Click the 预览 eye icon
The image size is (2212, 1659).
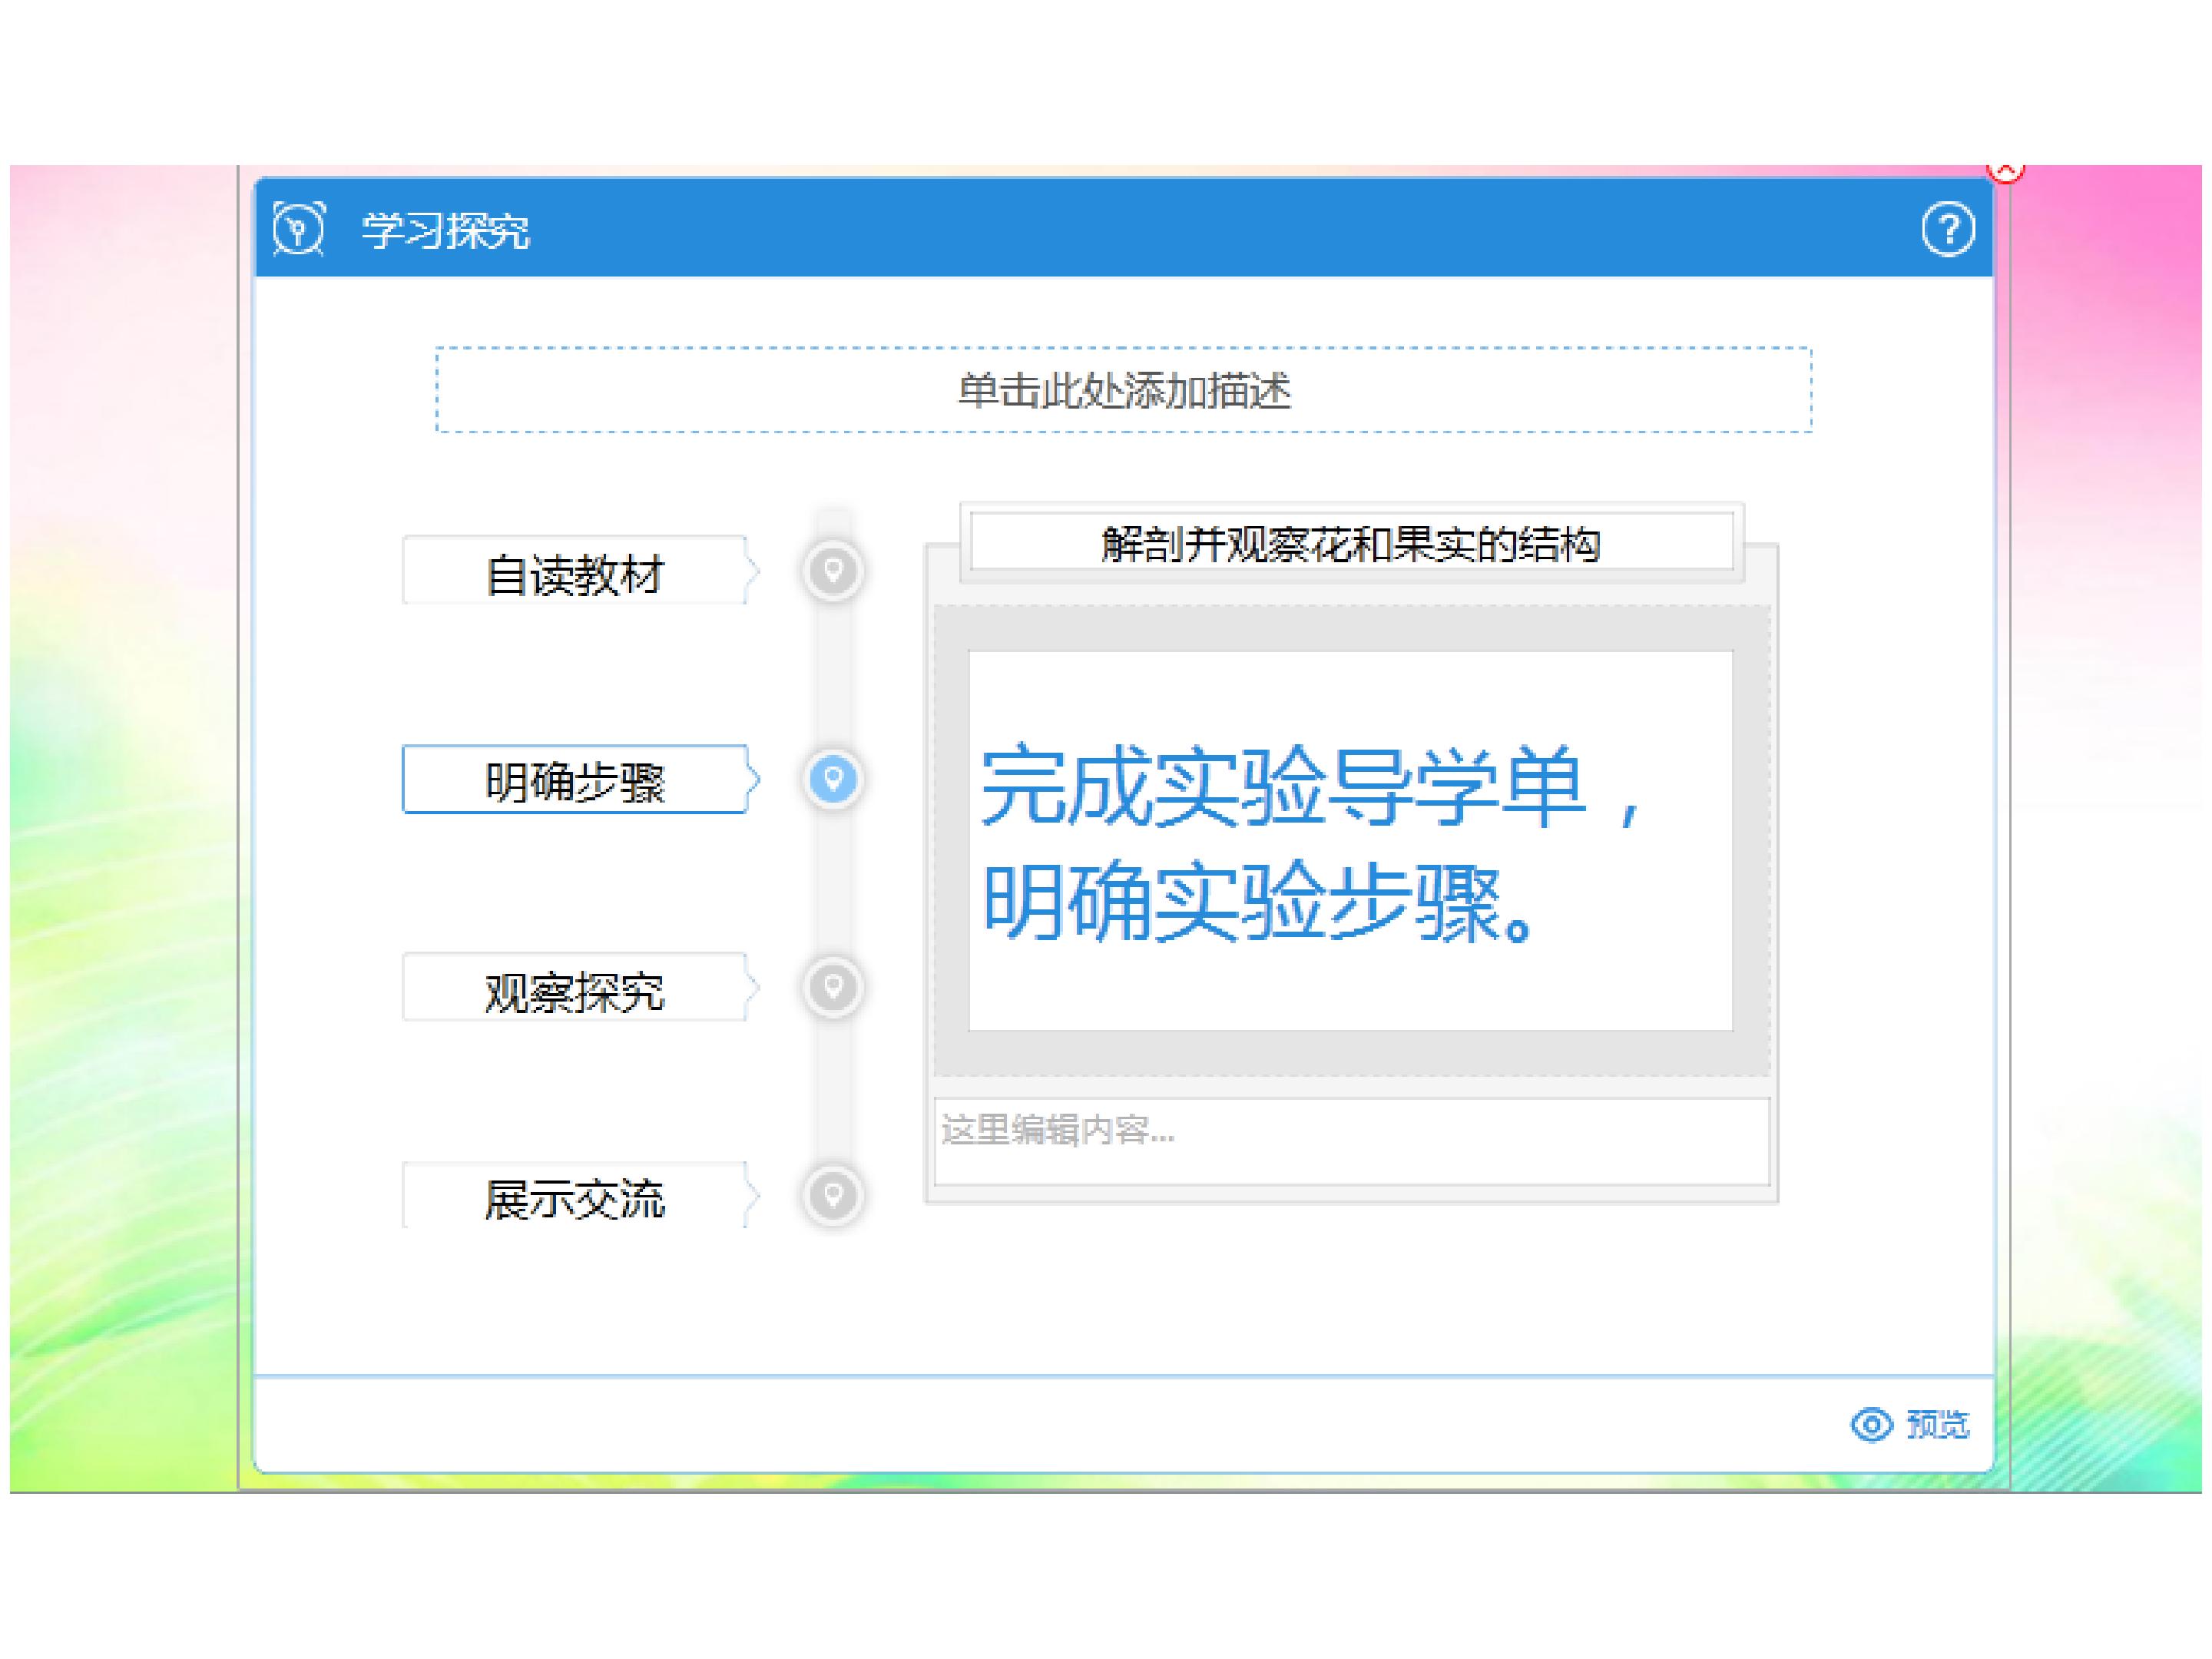coord(1870,1424)
